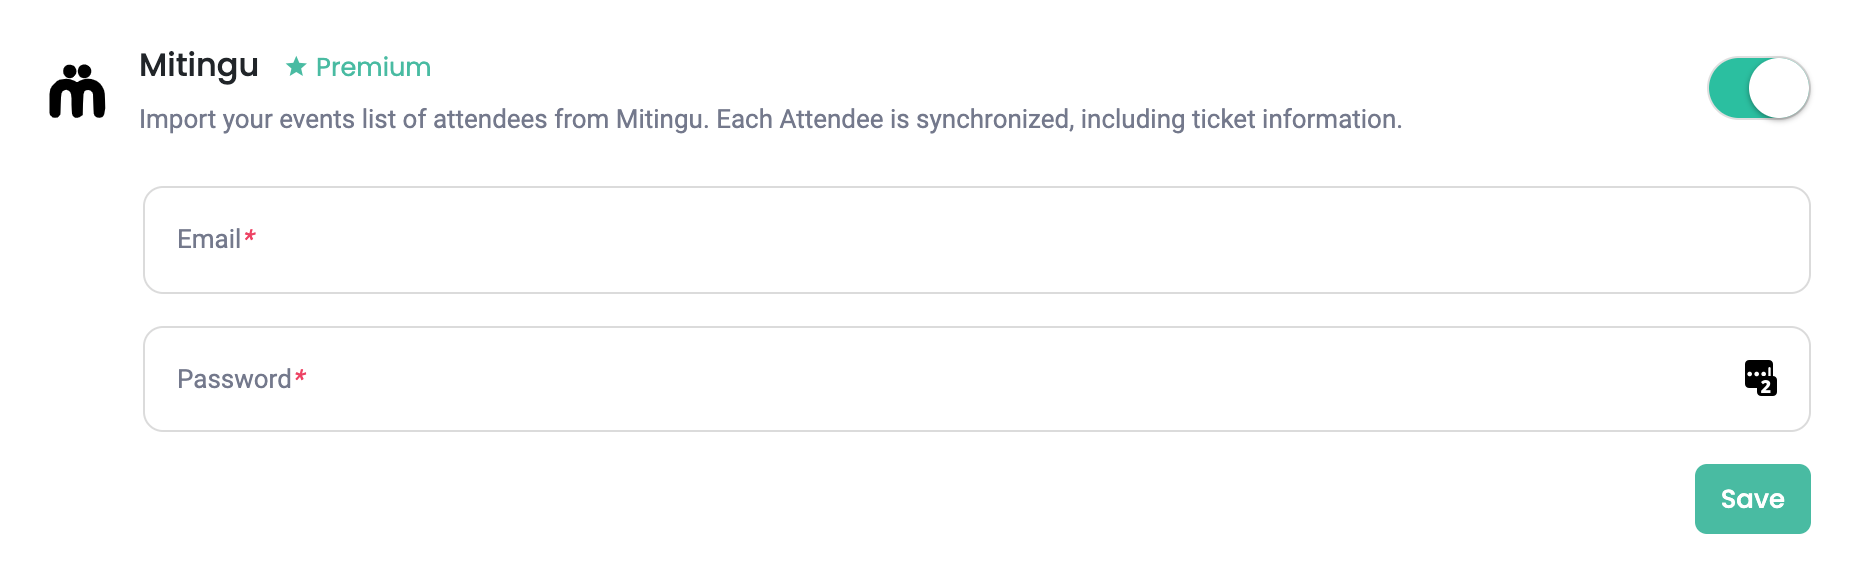Viewport: 1851px width, 576px height.
Task: Click the green Premium star icon
Action: (x=296, y=67)
